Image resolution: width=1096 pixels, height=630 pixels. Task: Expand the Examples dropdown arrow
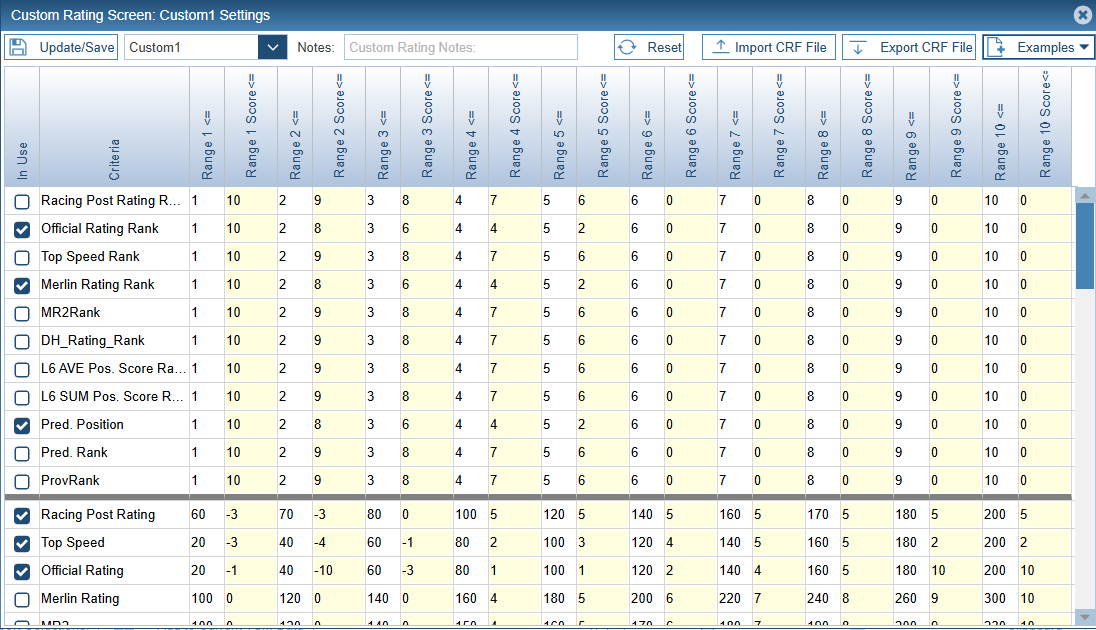pos(1084,47)
